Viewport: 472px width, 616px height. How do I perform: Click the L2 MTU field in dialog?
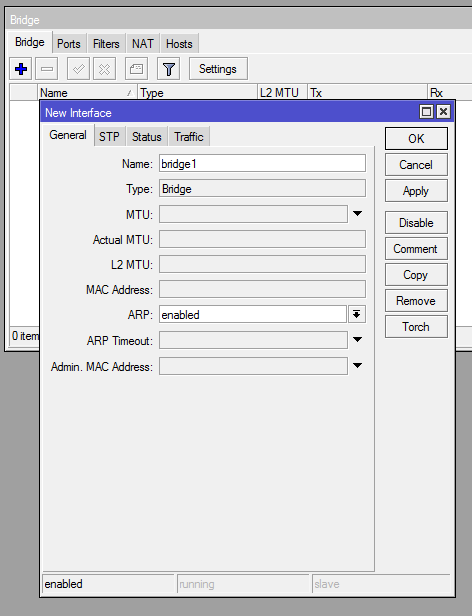(262, 264)
